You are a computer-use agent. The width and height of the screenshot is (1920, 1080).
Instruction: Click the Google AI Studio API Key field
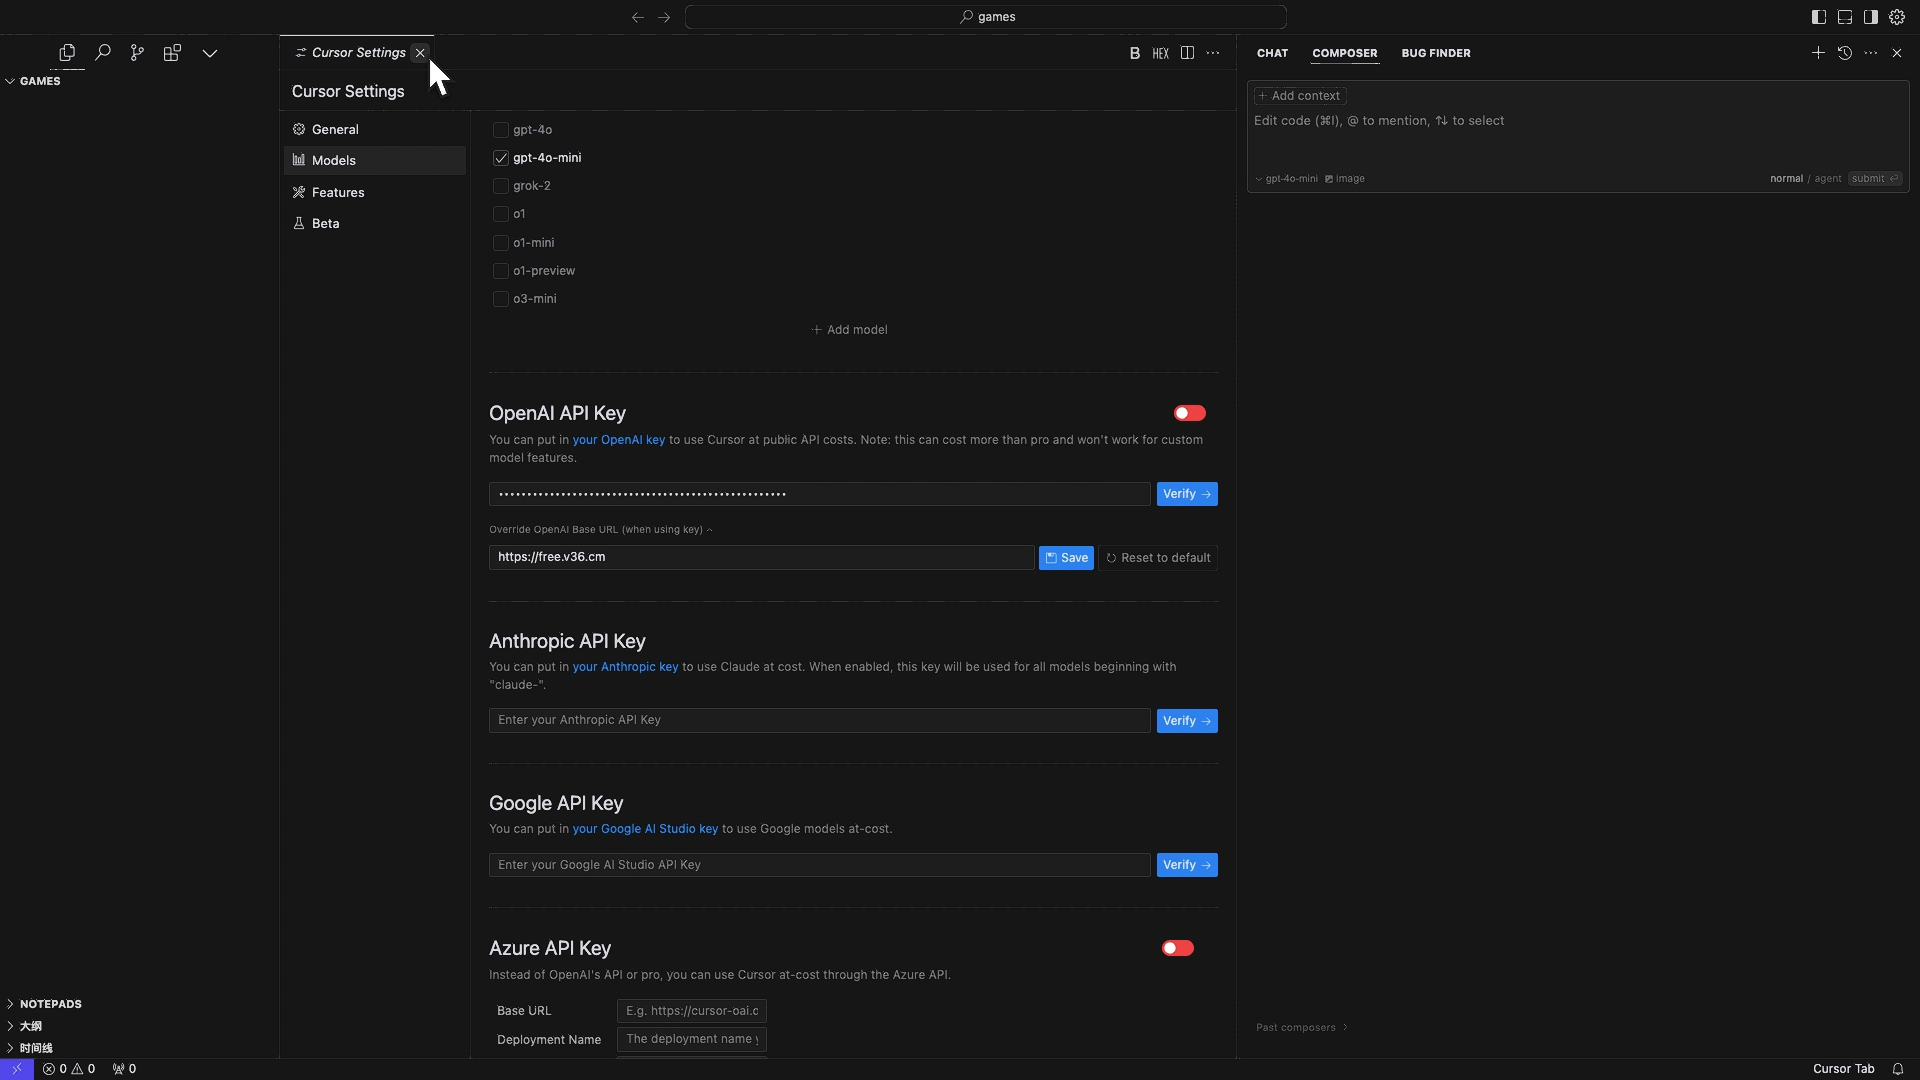[819, 865]
